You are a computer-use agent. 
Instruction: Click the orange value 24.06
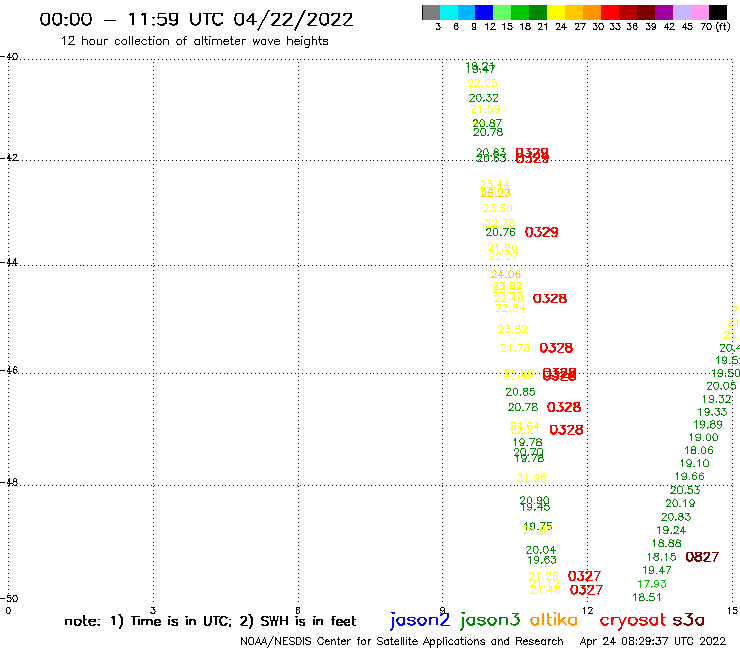pyautogui.click(x=506, y=274)
